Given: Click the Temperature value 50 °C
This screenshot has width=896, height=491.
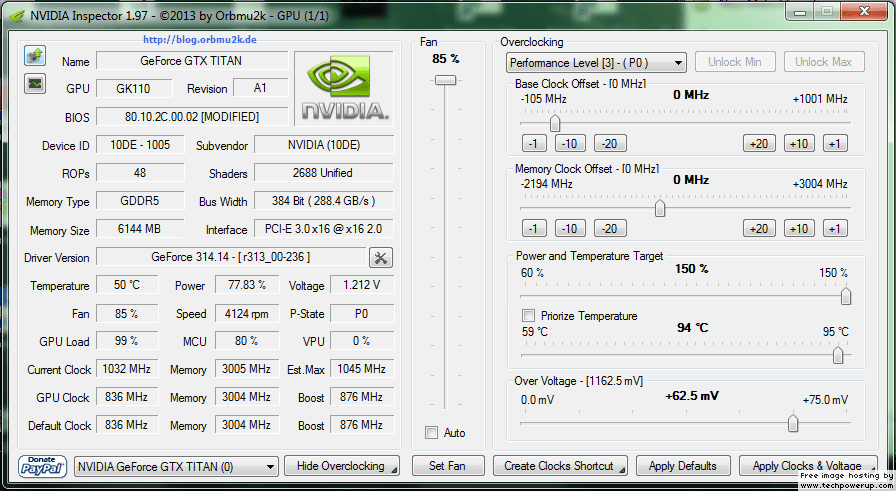Looking at the screenshot, I should click(127, 285).
